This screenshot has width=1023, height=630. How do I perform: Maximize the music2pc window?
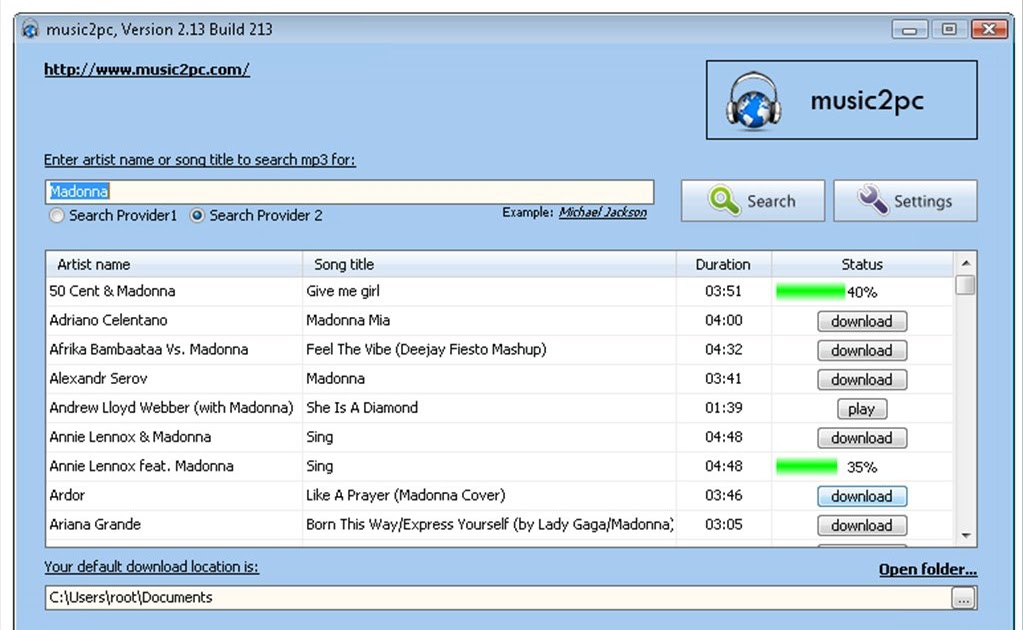pyautogui.click(x=949, y=29)
